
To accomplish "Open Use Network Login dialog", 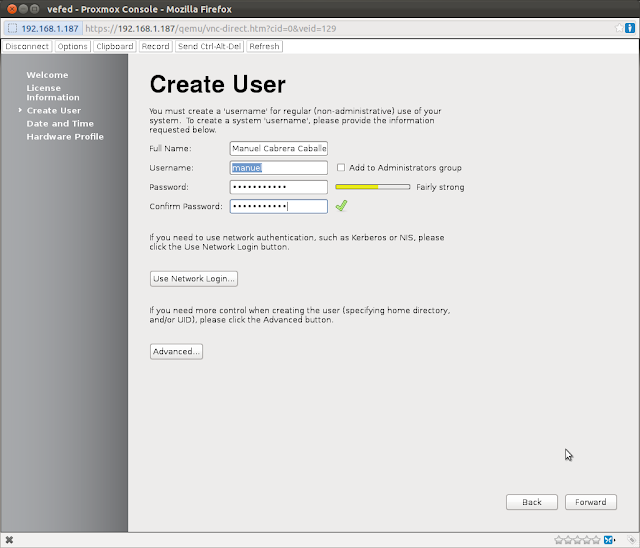I will [193, 279].
